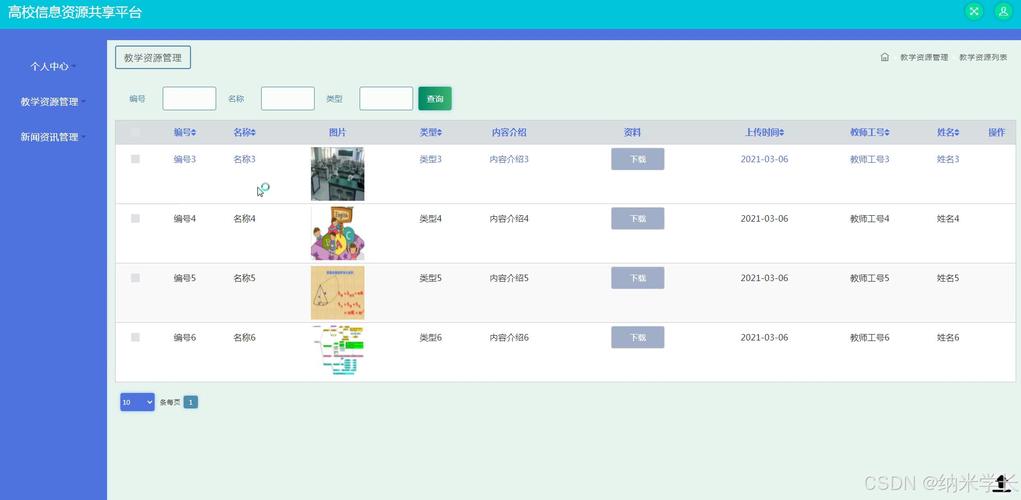Click the 教师工号6 cell

tap(870, 337)
